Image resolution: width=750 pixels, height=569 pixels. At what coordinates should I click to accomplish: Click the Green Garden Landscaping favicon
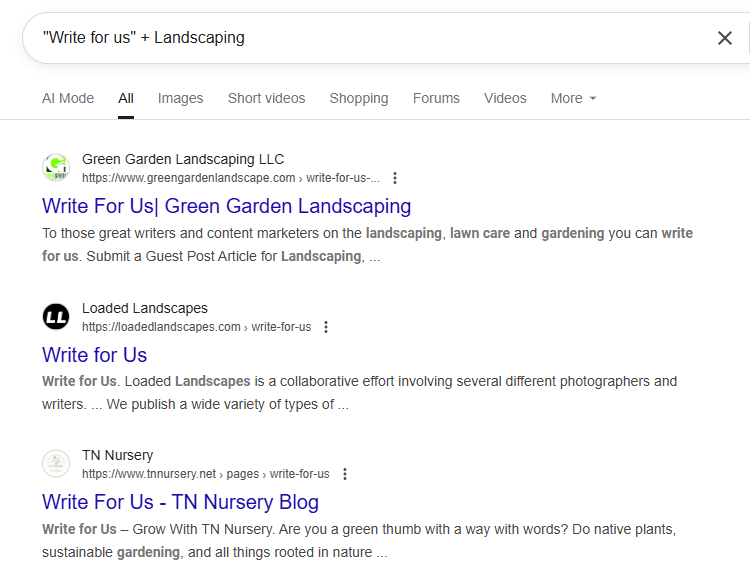pyautogui.click(x=56, y=168)
